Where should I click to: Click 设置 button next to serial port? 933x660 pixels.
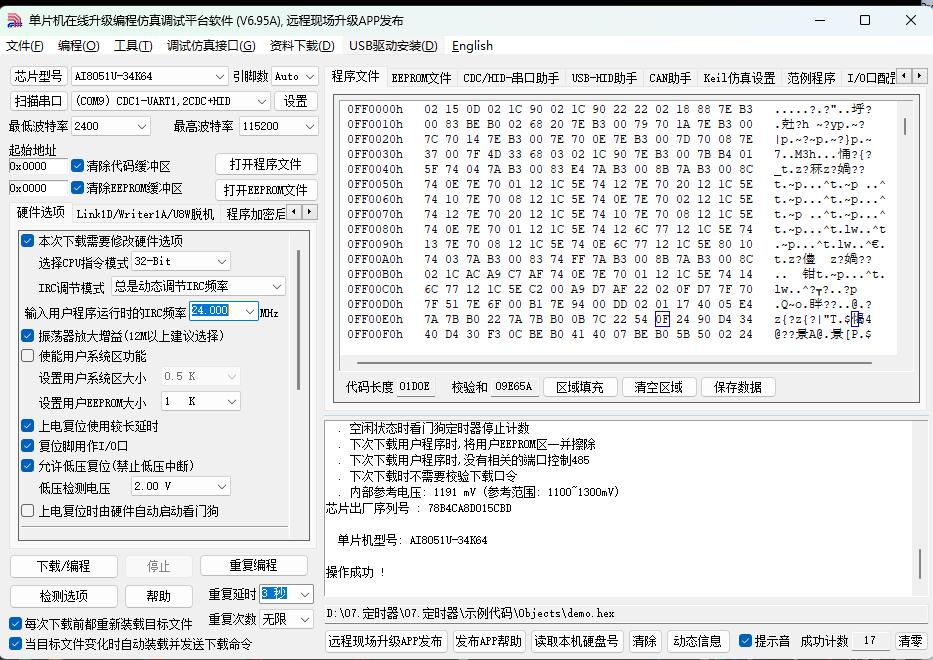(296, 101)
